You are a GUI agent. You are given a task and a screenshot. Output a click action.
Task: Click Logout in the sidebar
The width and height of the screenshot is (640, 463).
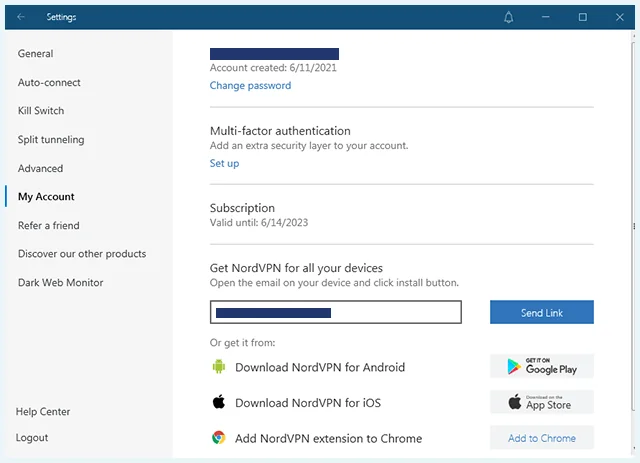(32, 438)
